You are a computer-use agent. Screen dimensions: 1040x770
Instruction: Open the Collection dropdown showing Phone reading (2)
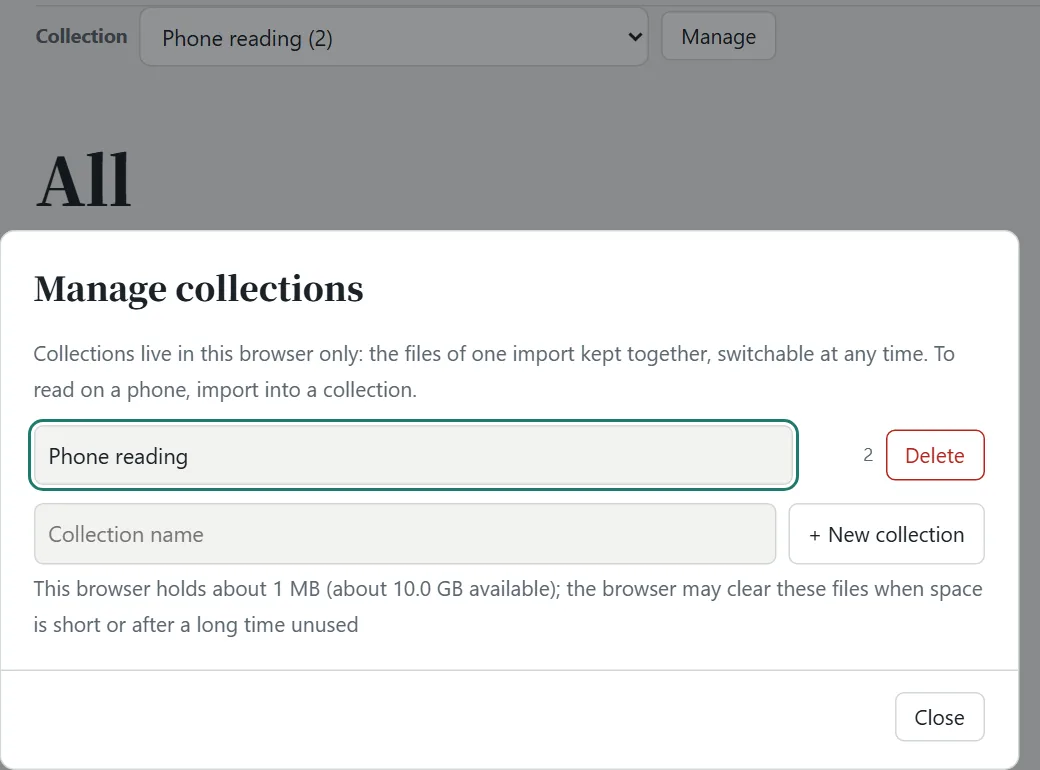[393, 37]
